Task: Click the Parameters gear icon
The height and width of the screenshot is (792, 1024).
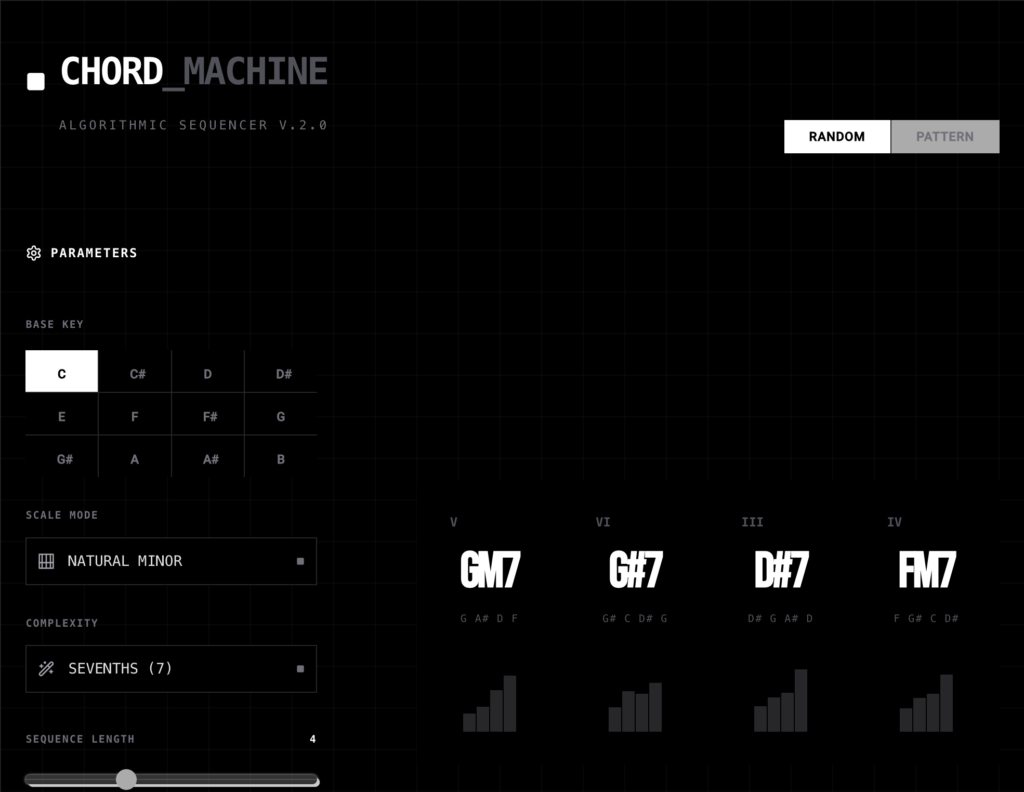Action: (34, 253)
